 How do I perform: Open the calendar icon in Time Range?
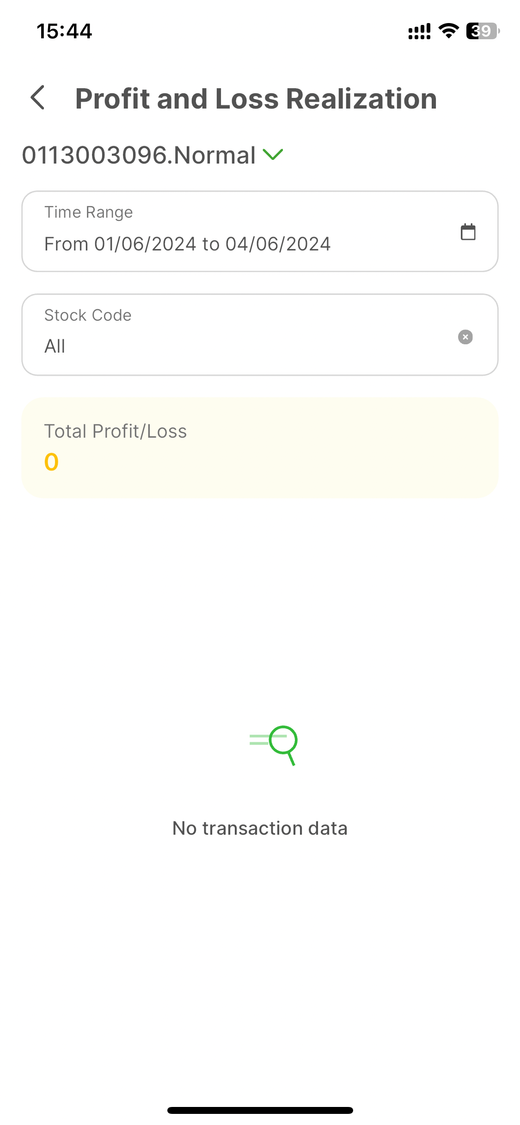click(x=468, y=232)
